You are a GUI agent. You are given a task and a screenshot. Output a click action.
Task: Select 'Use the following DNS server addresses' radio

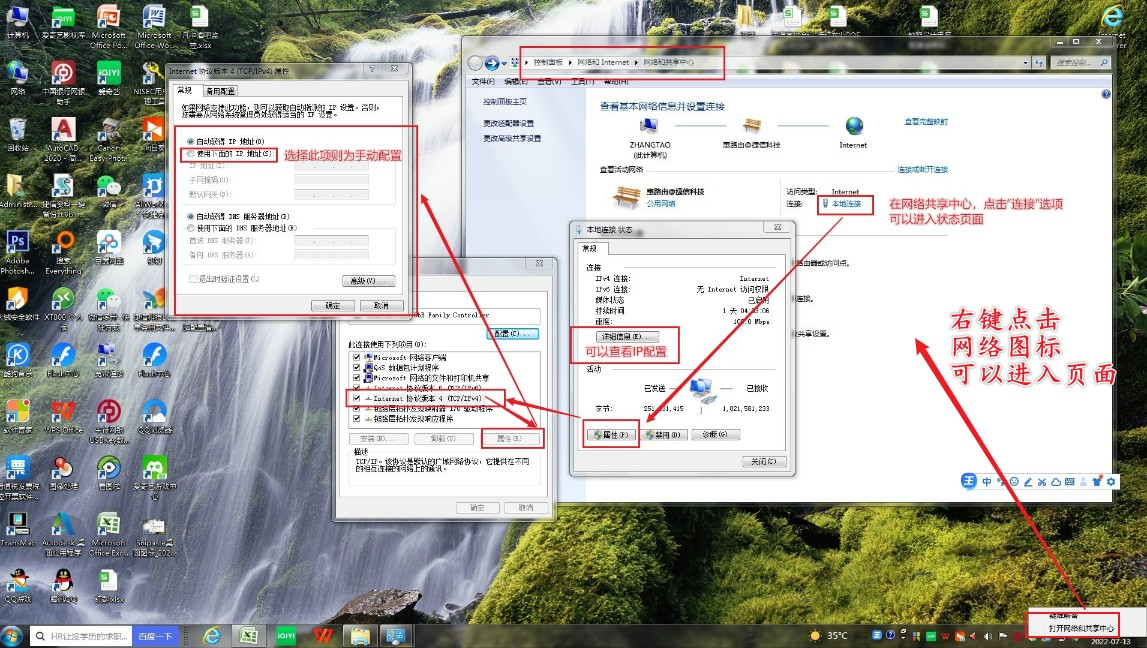(191, 228)
